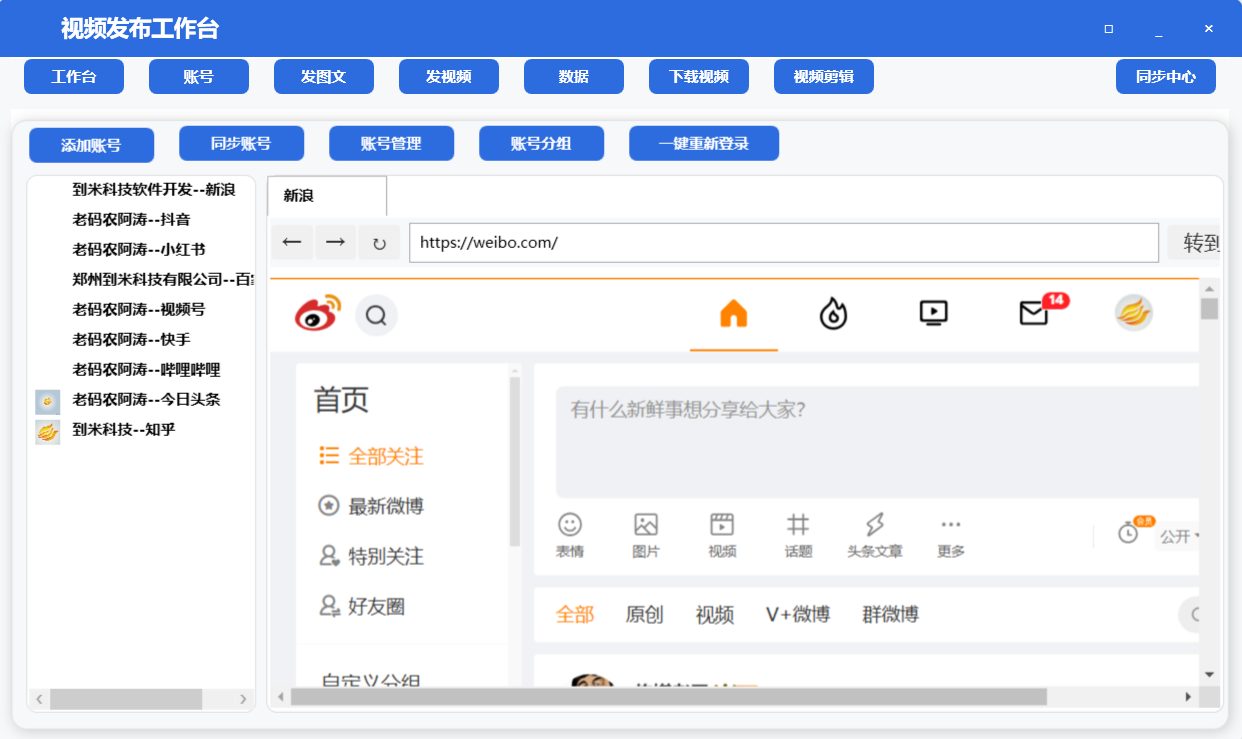Switch feed to 原创 tab
Image resolution: width=1242 pixels, height=739 pixels.
point(644,614)
